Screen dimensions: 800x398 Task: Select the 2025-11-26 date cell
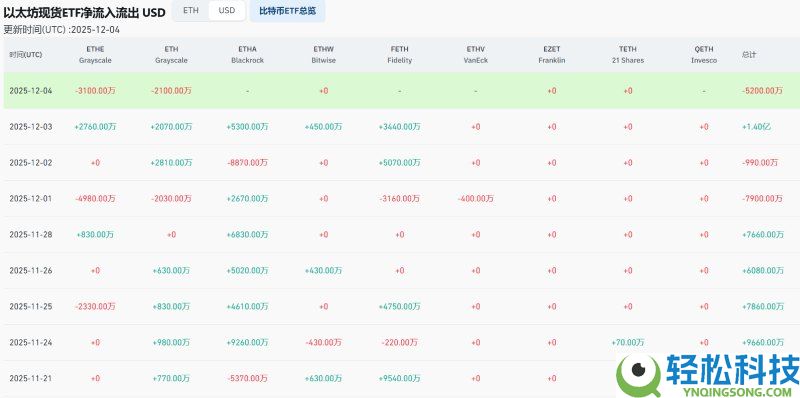(31, 270)
